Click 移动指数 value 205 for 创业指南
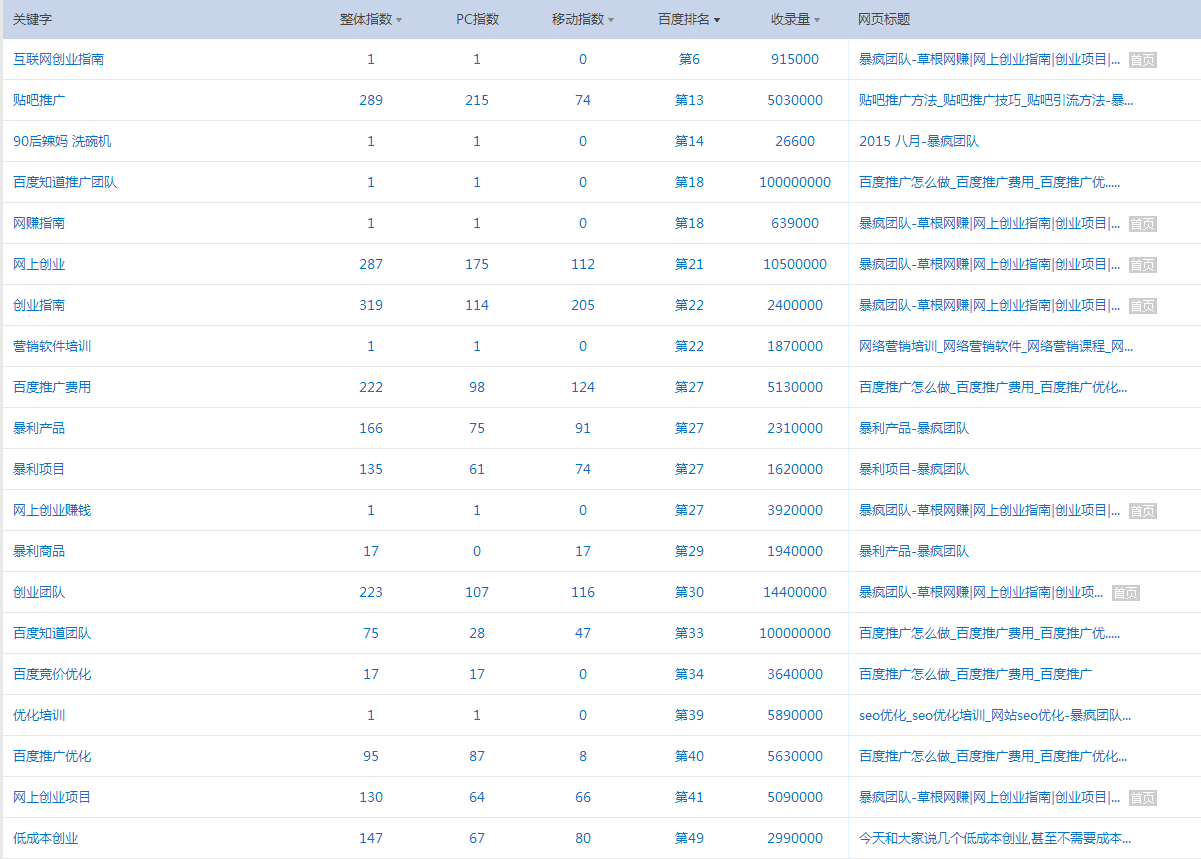Screen dimensions: 1201x859 583,305
